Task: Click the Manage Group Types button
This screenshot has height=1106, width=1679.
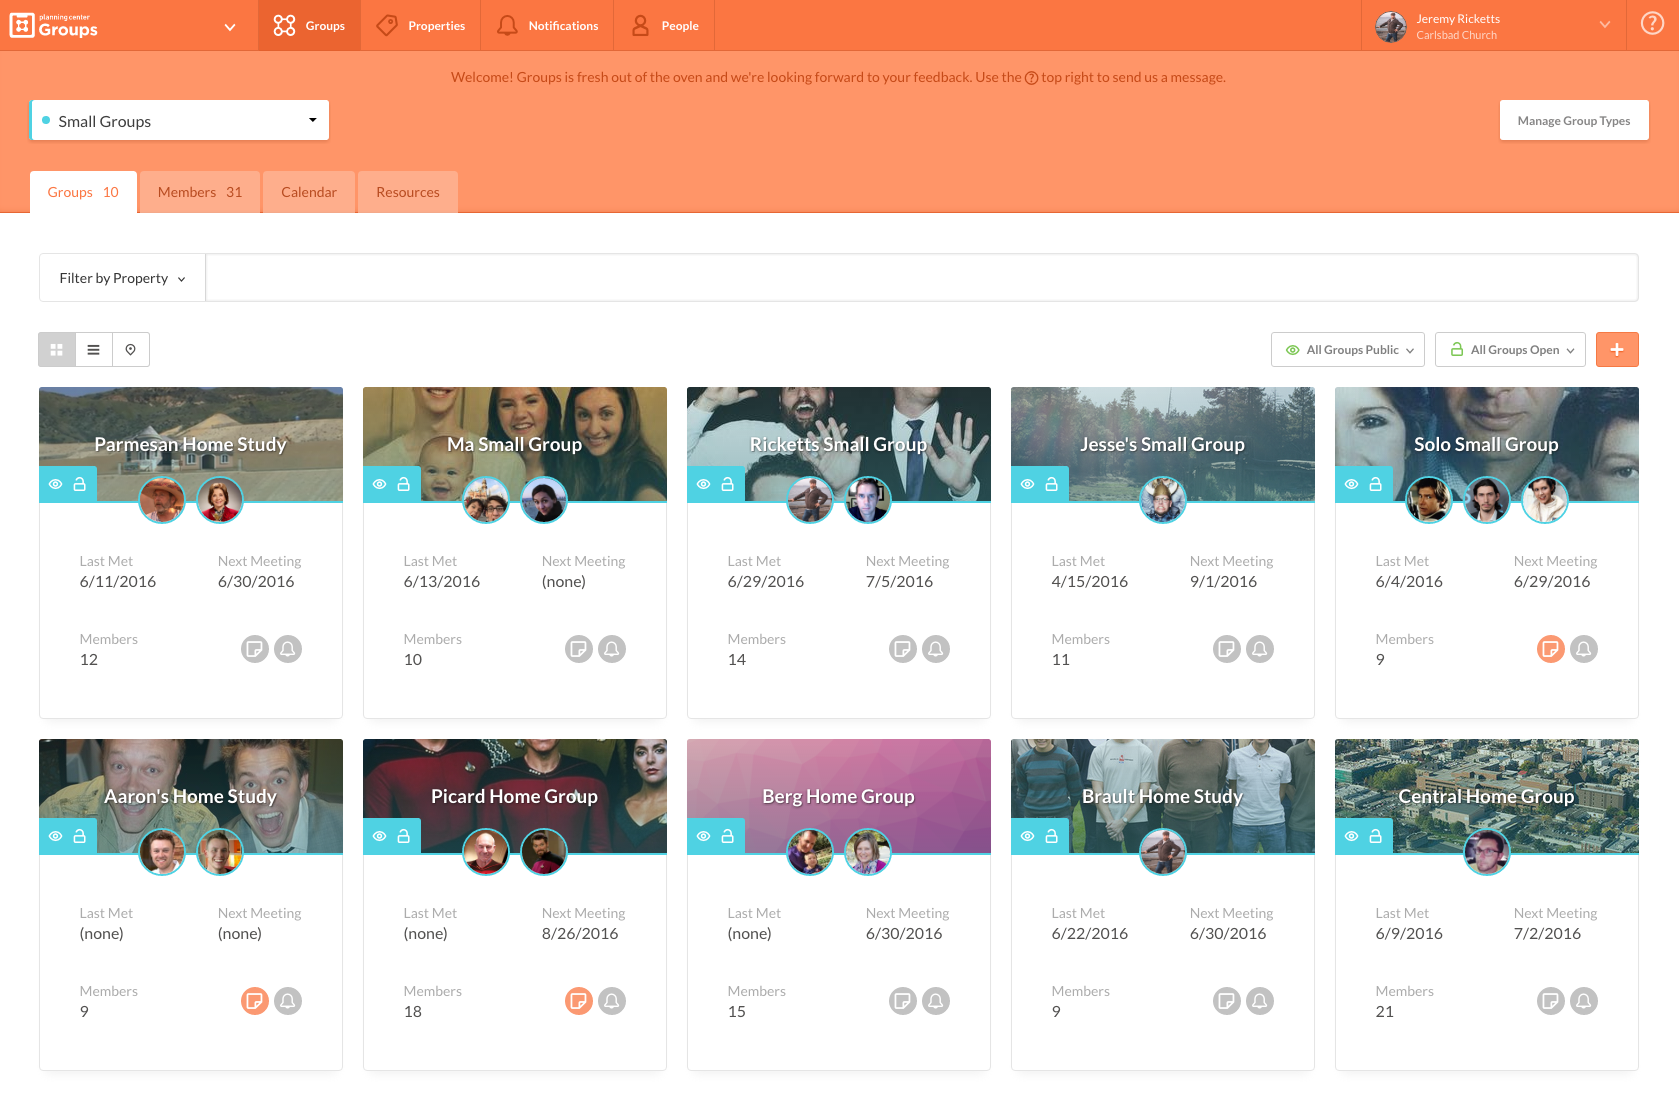Action: (x=1573, y=120)
